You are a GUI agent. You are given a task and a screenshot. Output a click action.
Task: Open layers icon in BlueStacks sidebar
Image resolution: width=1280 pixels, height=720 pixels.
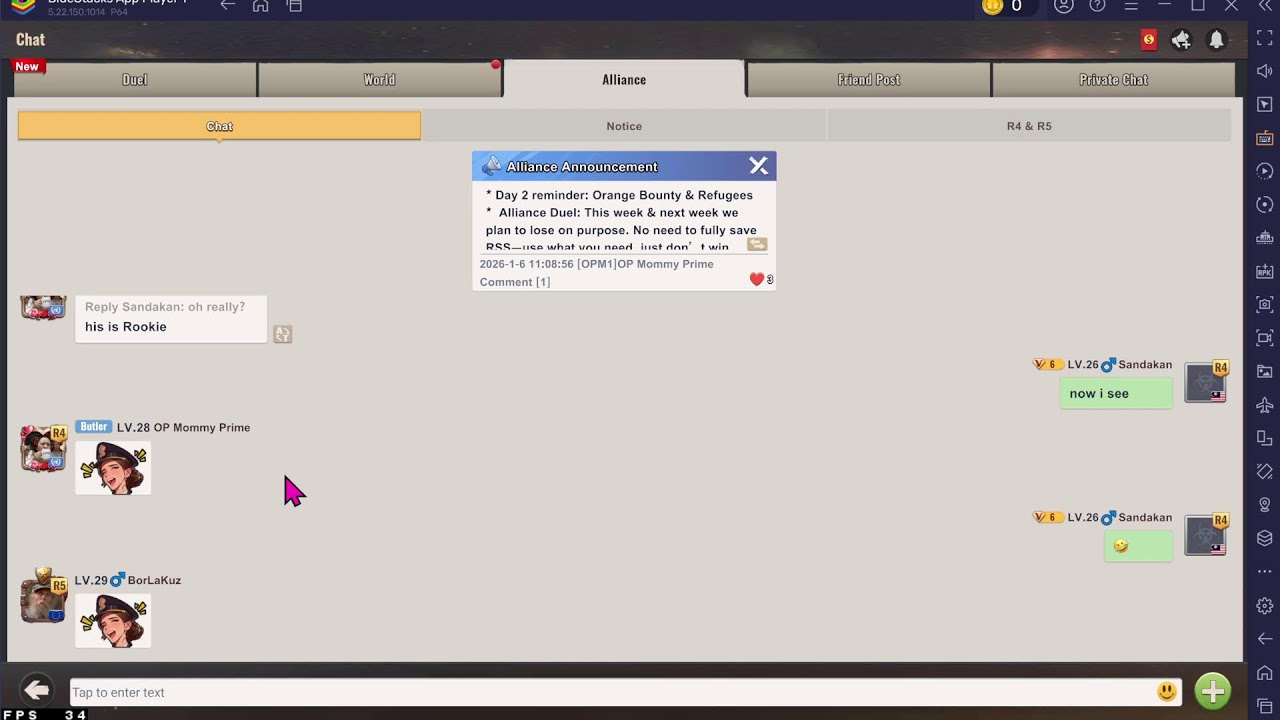point(1264,538)
